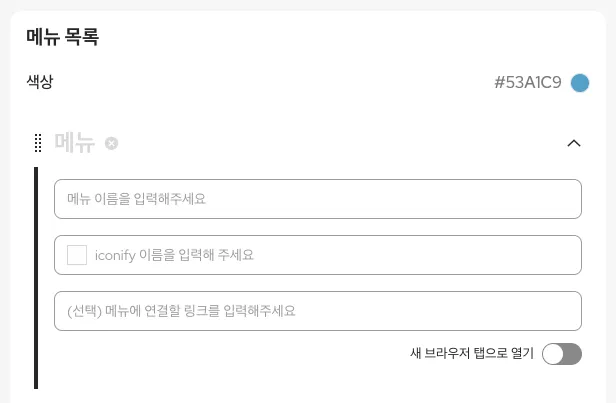Click the 메뉴 목록 heading
The height and width of the screenshot is (403, 616).
(x=62, y=39)
